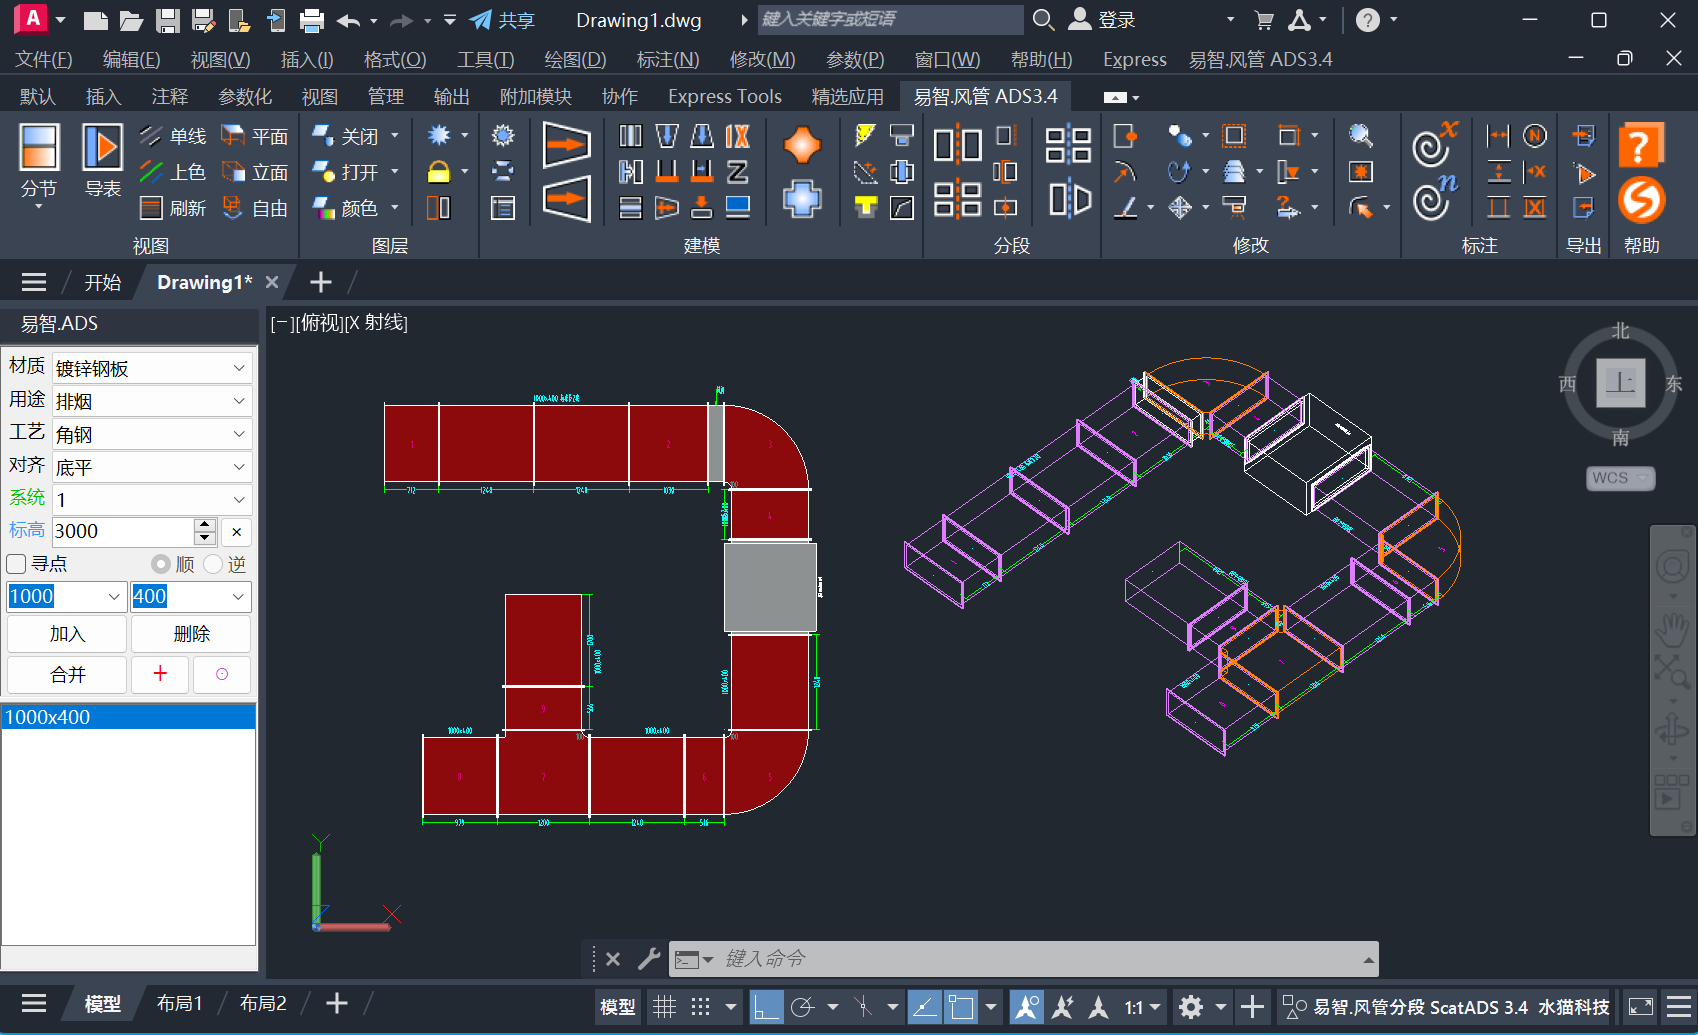Select the 逆 radio button
The width and height of the screenshot is (1698, 1035).
213,564
